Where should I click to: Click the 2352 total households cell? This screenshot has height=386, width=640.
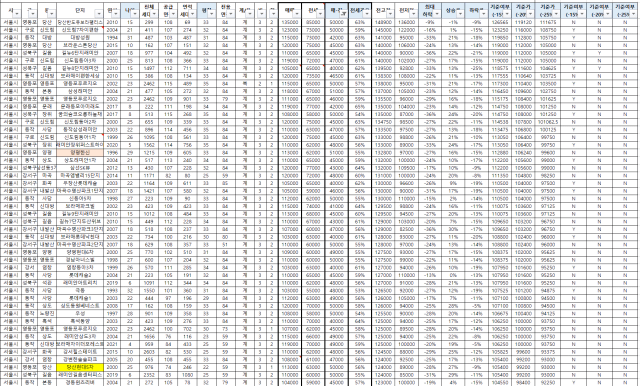coord(149,375)
